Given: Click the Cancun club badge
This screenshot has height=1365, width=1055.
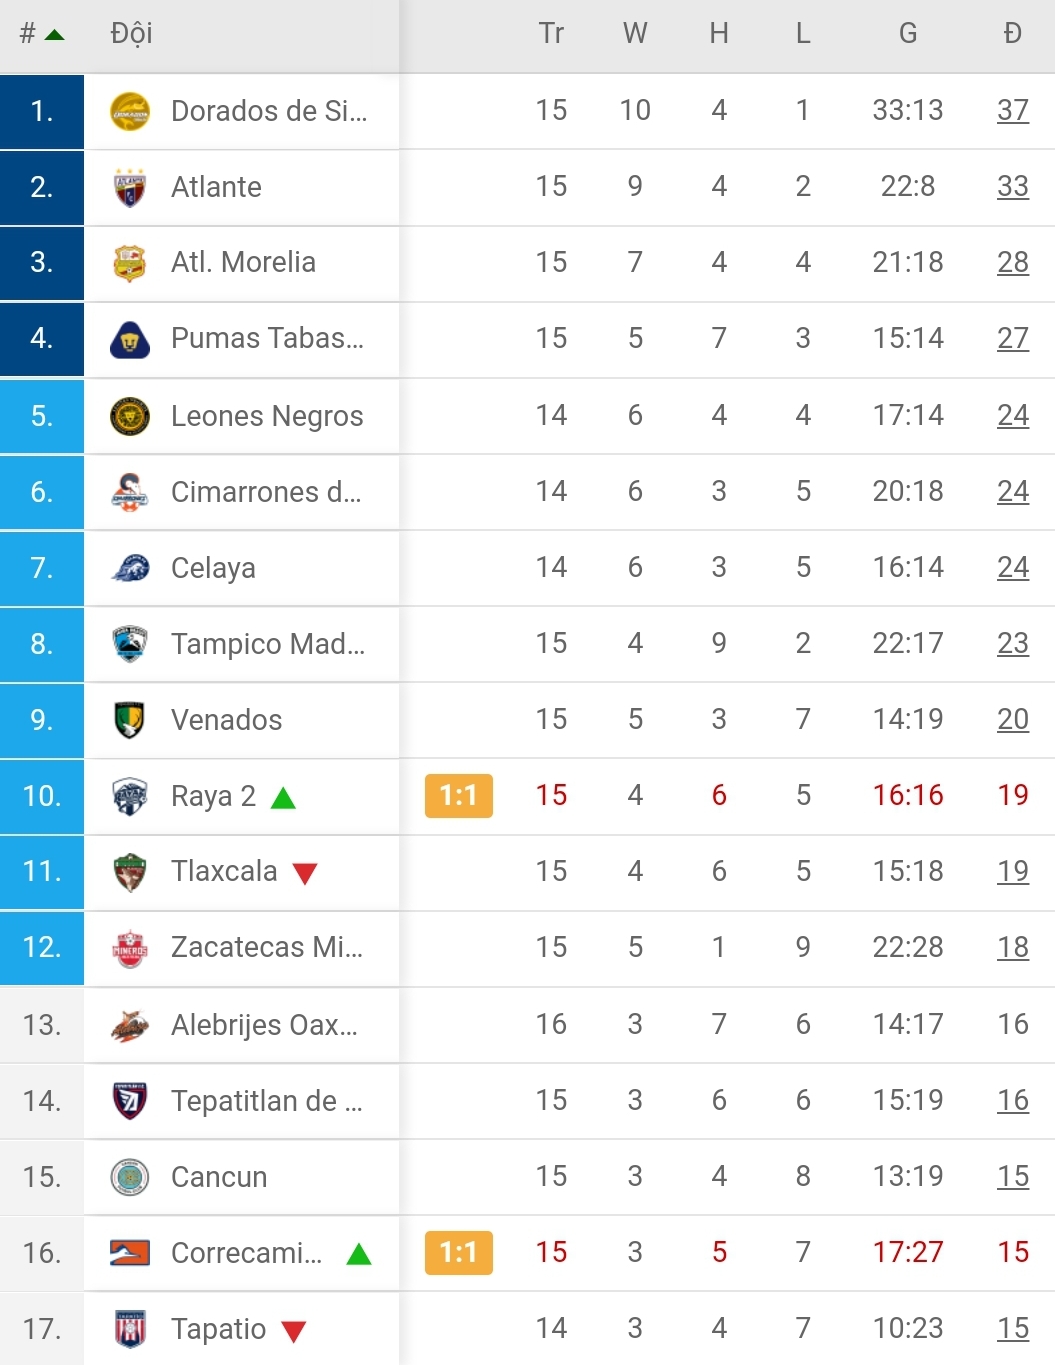Looking at the screenshot, I should point(130,1177).
